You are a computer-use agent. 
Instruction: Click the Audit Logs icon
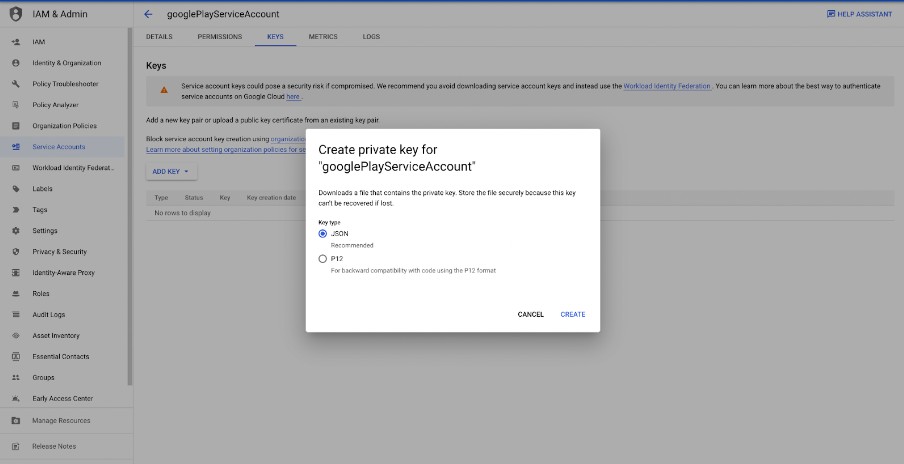tap(16, 315)
